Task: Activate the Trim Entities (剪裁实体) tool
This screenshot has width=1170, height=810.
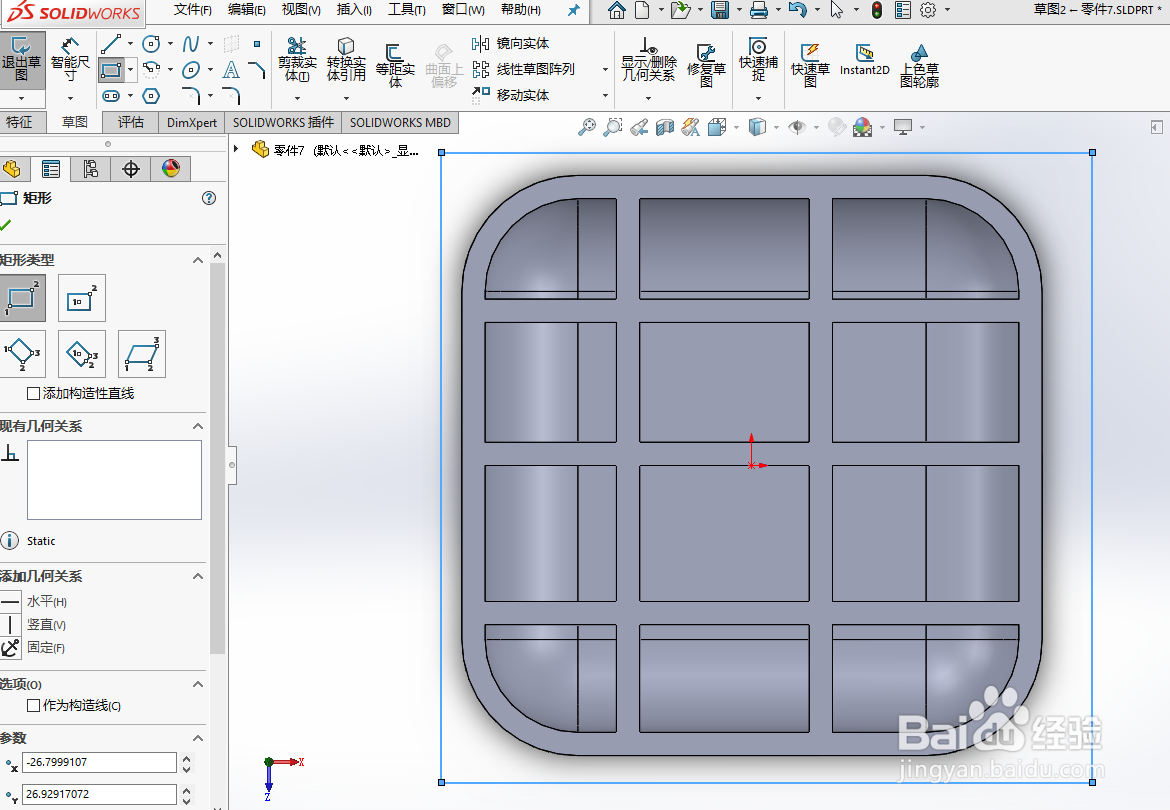Action: pyautogui.click(x=296, y=60)
